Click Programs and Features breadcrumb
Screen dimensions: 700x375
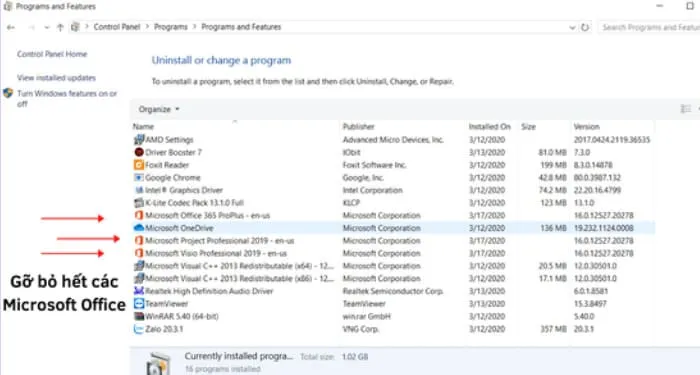[241, 27]
